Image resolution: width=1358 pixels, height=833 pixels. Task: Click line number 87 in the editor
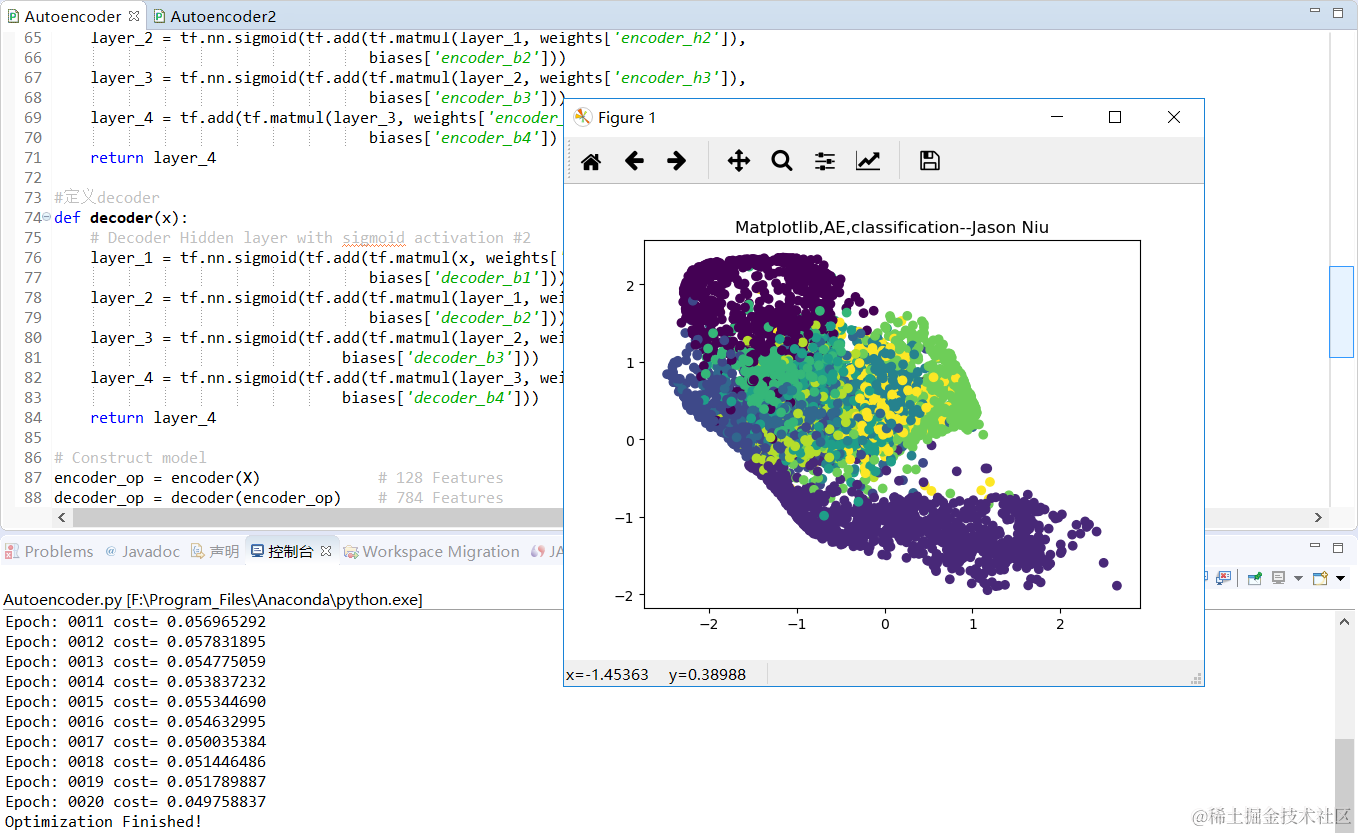33,477
